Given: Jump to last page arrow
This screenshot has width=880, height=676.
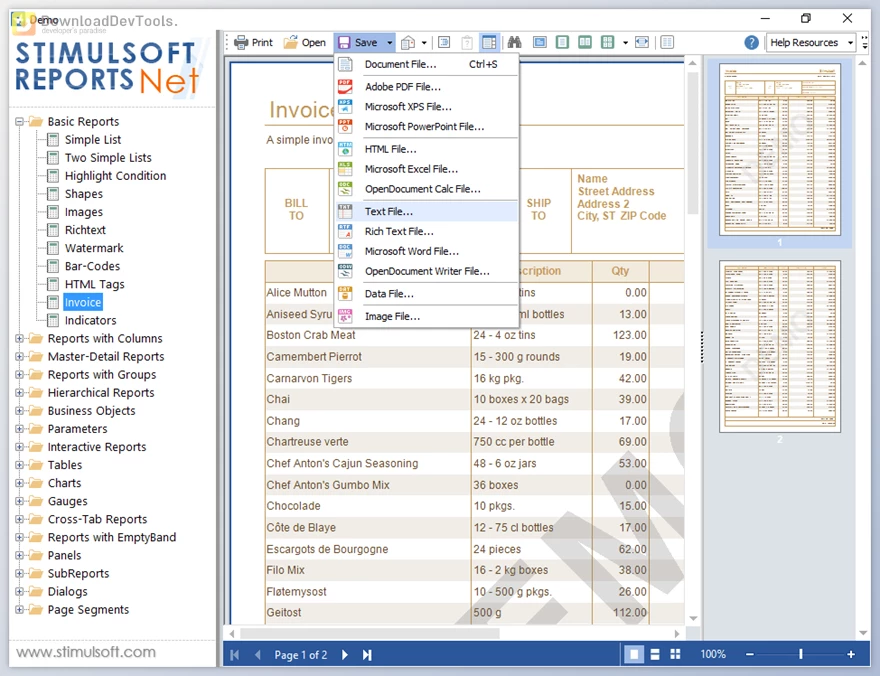Looking at the screenshot, I should click(x=367, y=655).
